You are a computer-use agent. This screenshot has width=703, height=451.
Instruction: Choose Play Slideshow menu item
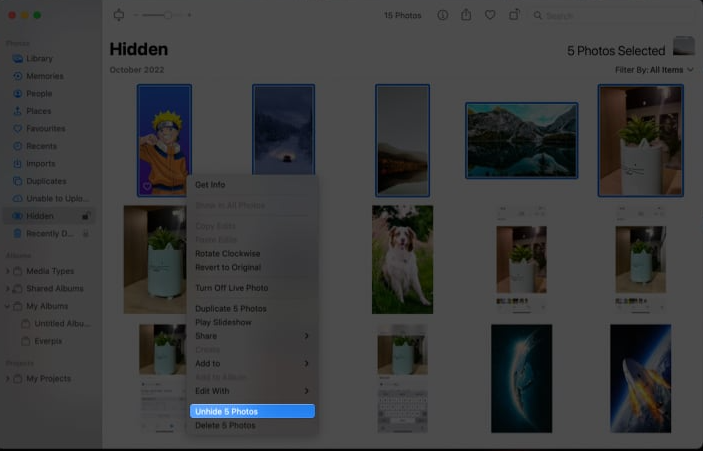click(252, 323)
